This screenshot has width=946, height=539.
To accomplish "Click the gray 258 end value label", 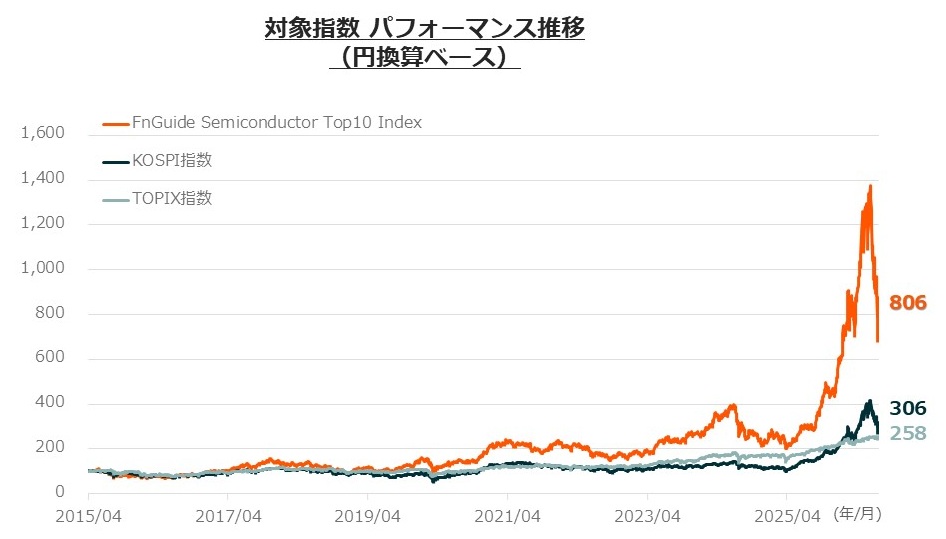I will pyautogui.click(x=908, y=433).
